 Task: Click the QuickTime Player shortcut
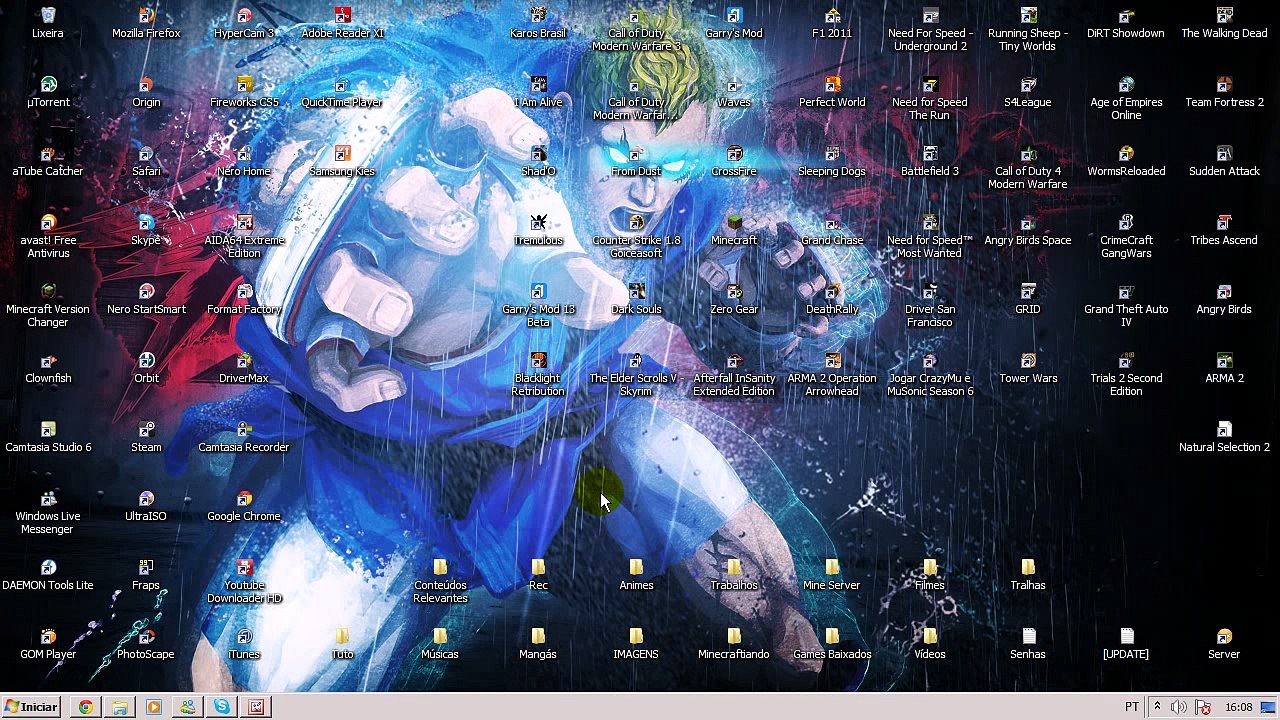(x=342, y=92)
